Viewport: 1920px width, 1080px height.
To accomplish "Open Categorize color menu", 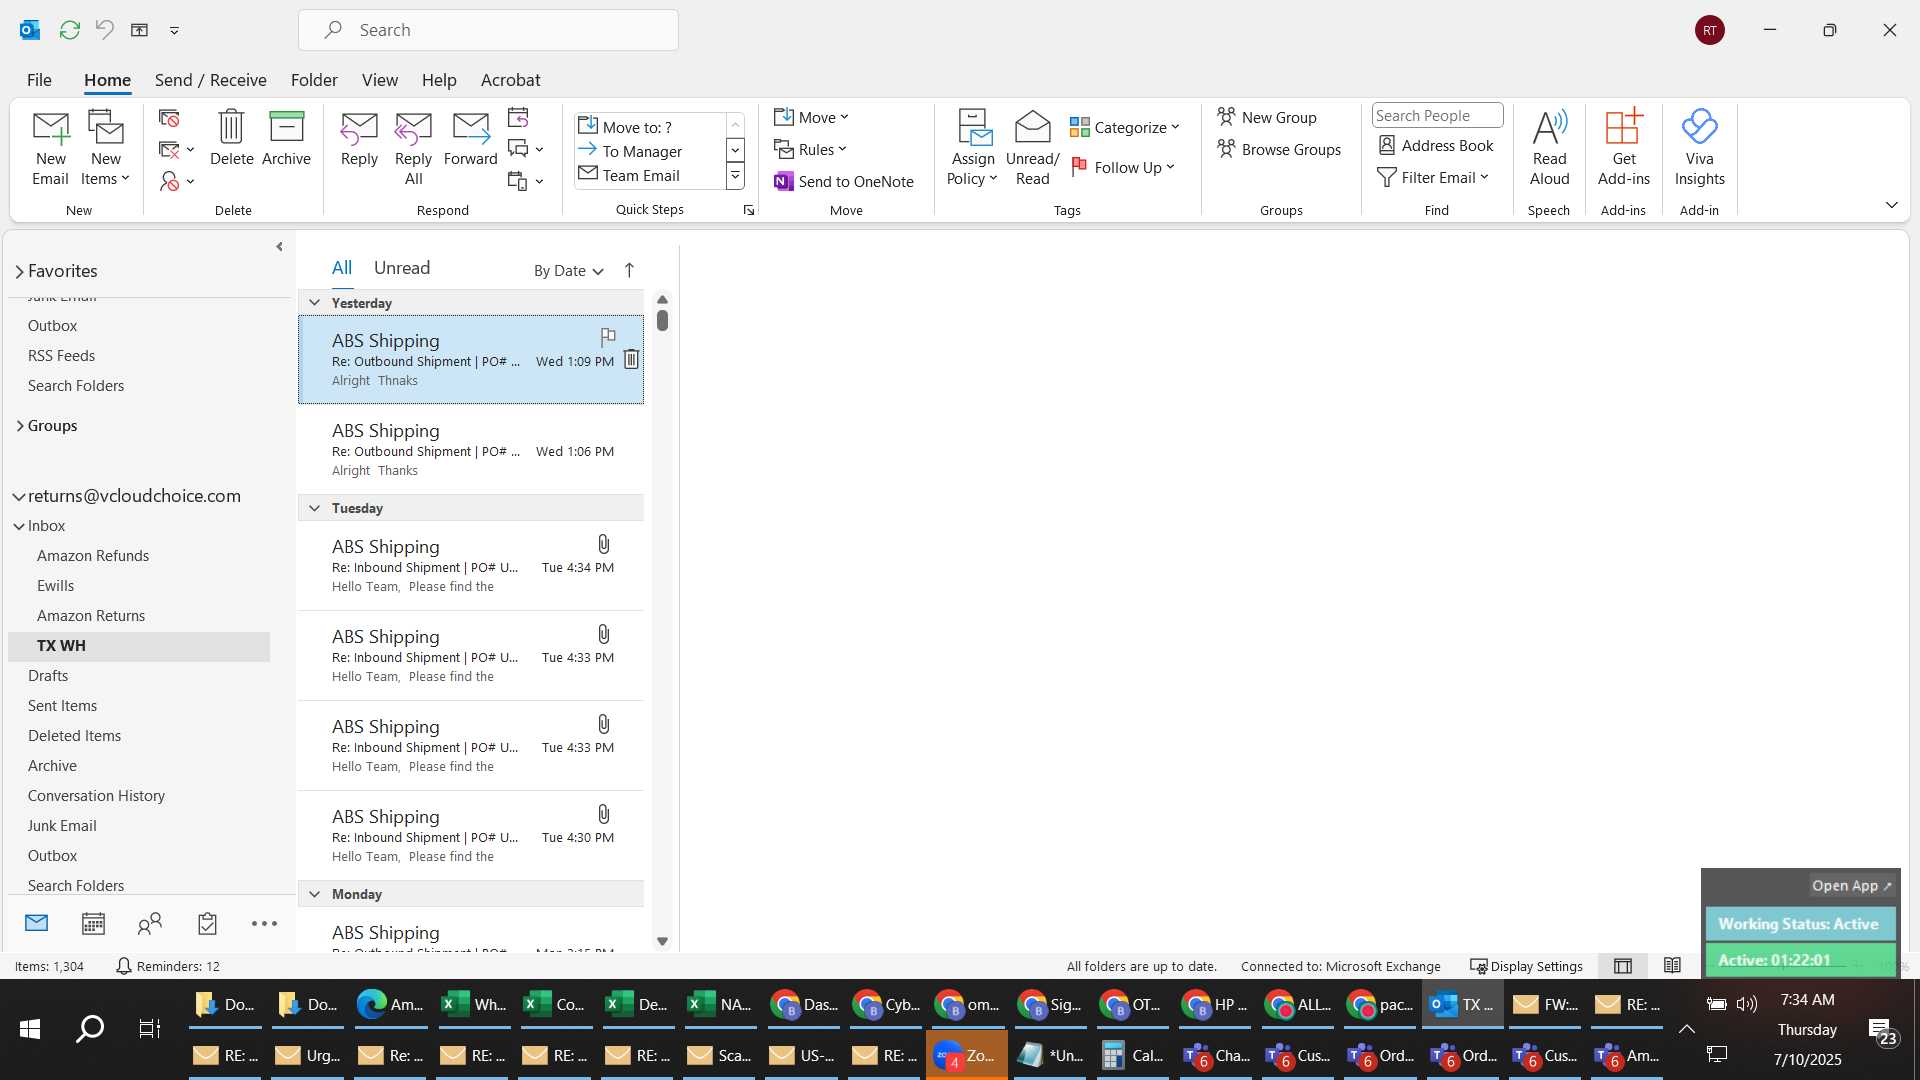I will (1125, 127).
